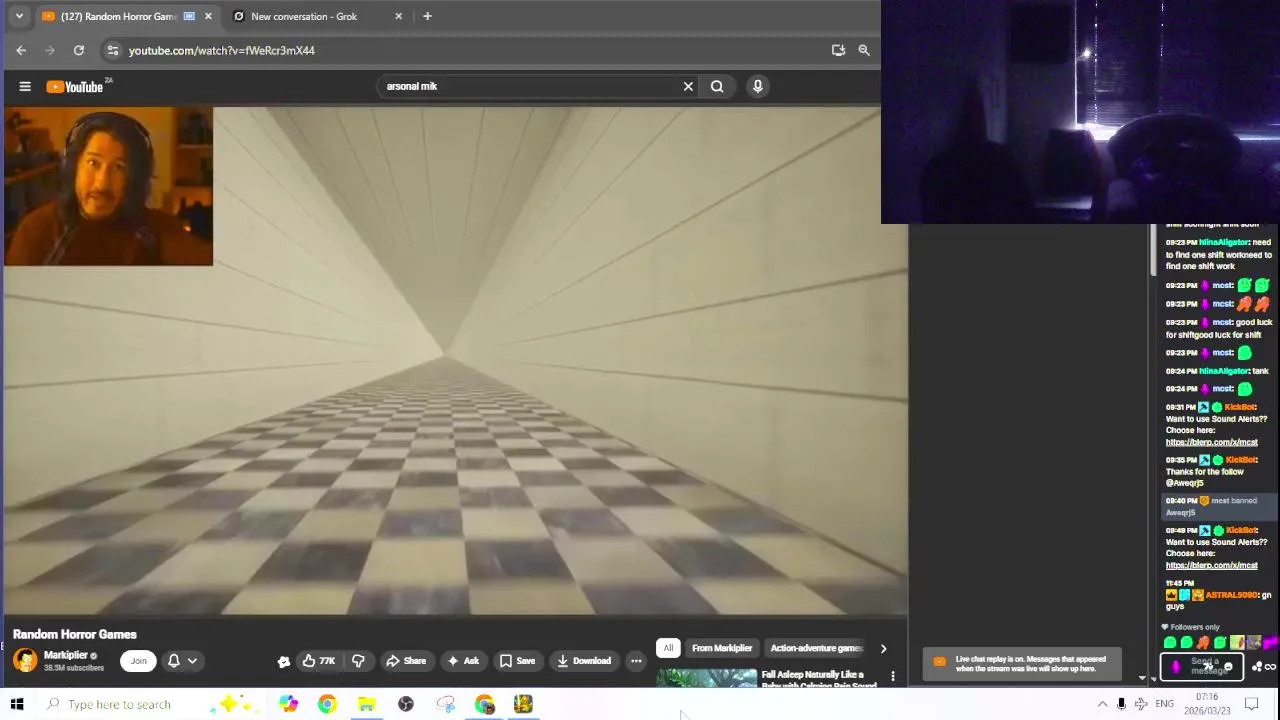Open the taskbar clock and calendar

pos(1207,704)
